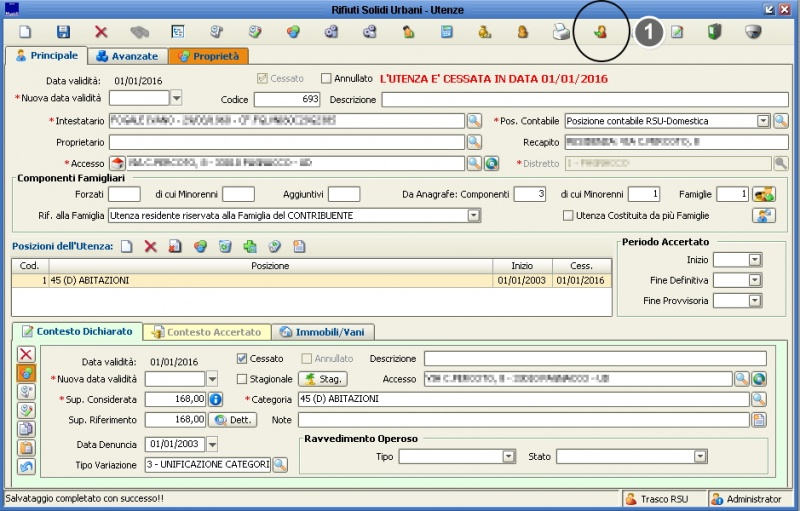Click magnifier icon next to Tipo Variazione
This screenshot has height=511, width=800.
click(280, 465)
